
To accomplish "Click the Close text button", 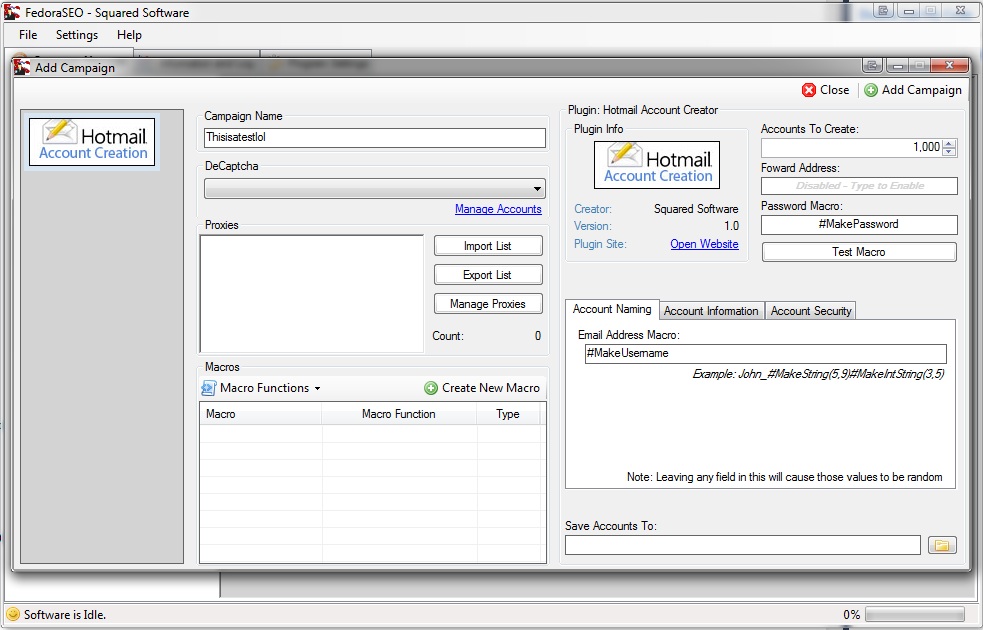I will pos(834,90).
